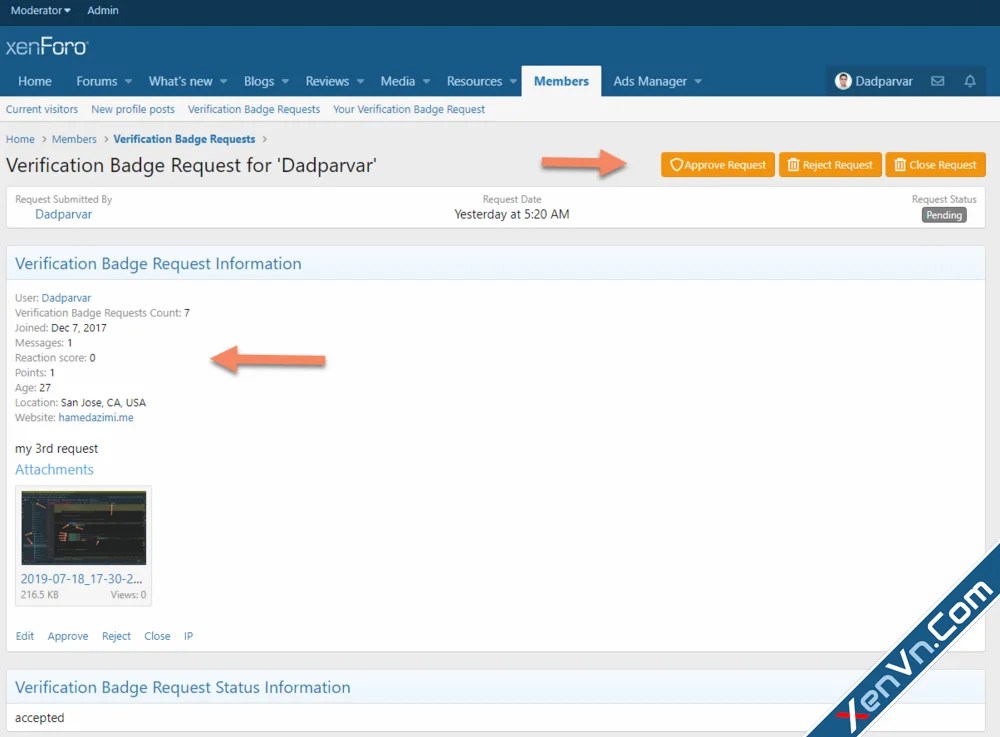Click the xenForo logo
The width and height of the screenshot is (1000, 737).
tap(47, 47)
